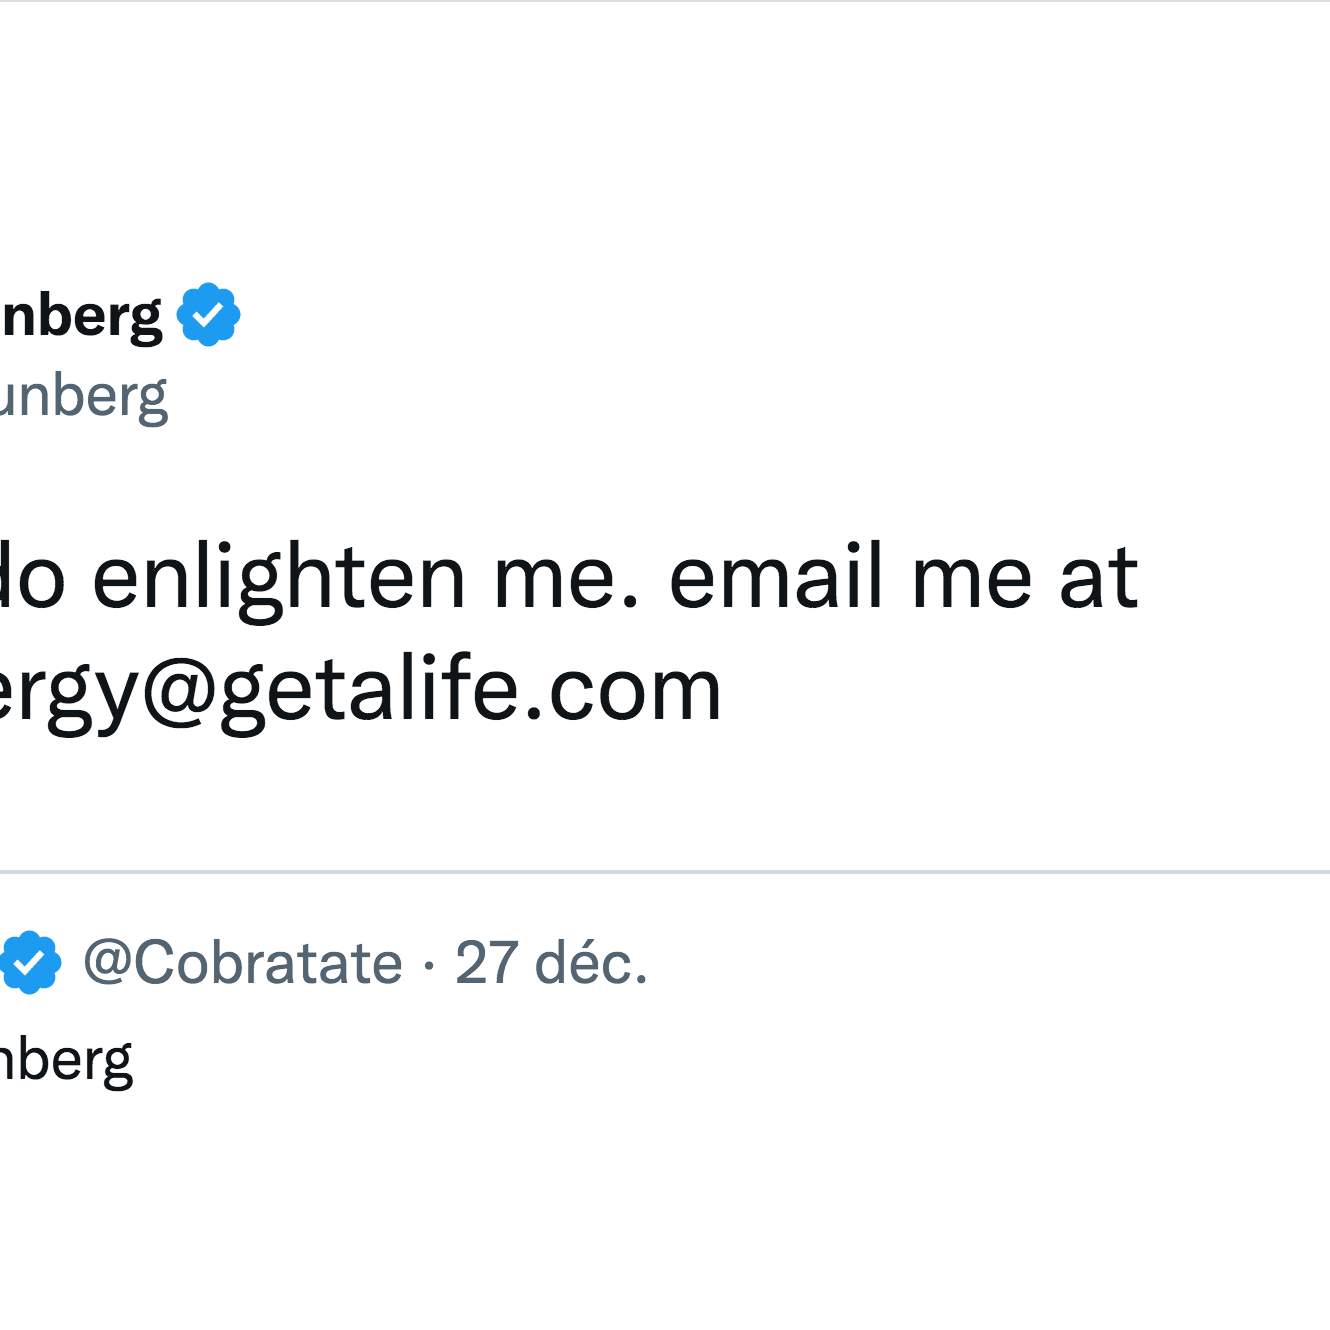Image resolution: width=1330 pixels, height=1330 pixels.
Task: Click the blue checkmark in the quoted tweet
Action: pyautogui.click(x=32, y=961)
